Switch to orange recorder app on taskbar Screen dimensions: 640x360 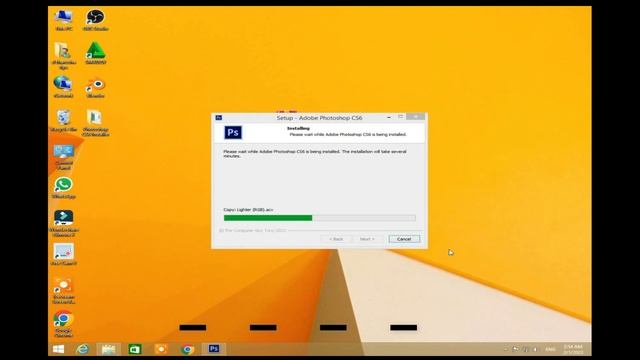(x=161, y=349)
